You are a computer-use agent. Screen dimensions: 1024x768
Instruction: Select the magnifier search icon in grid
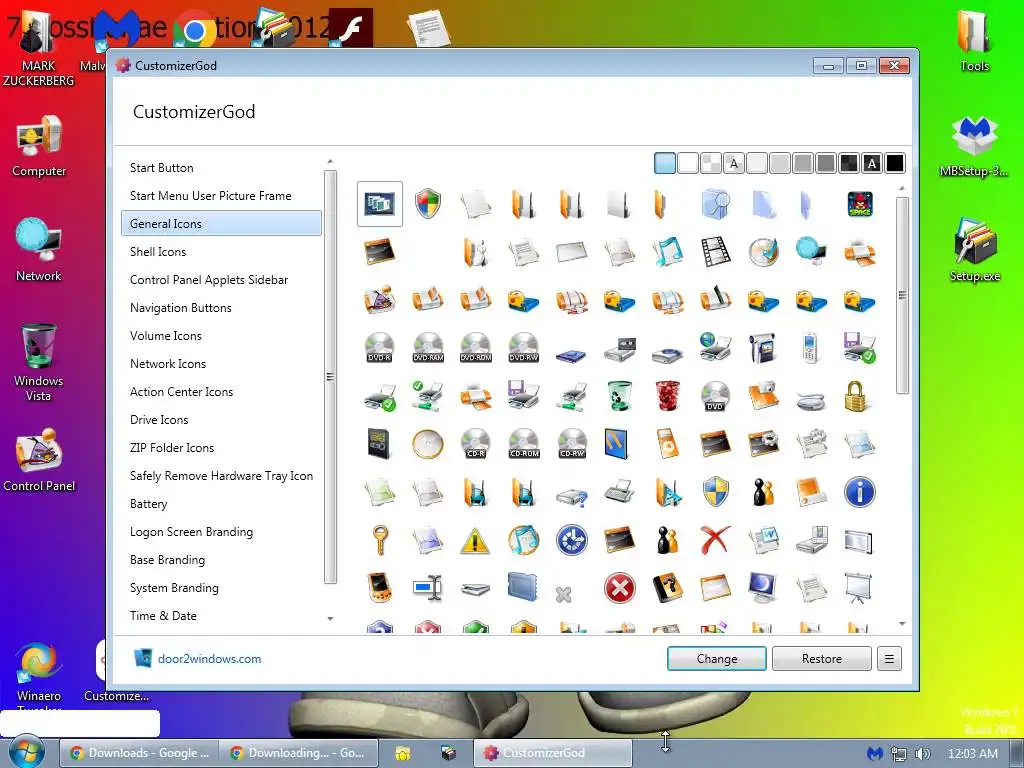[715, 204]
